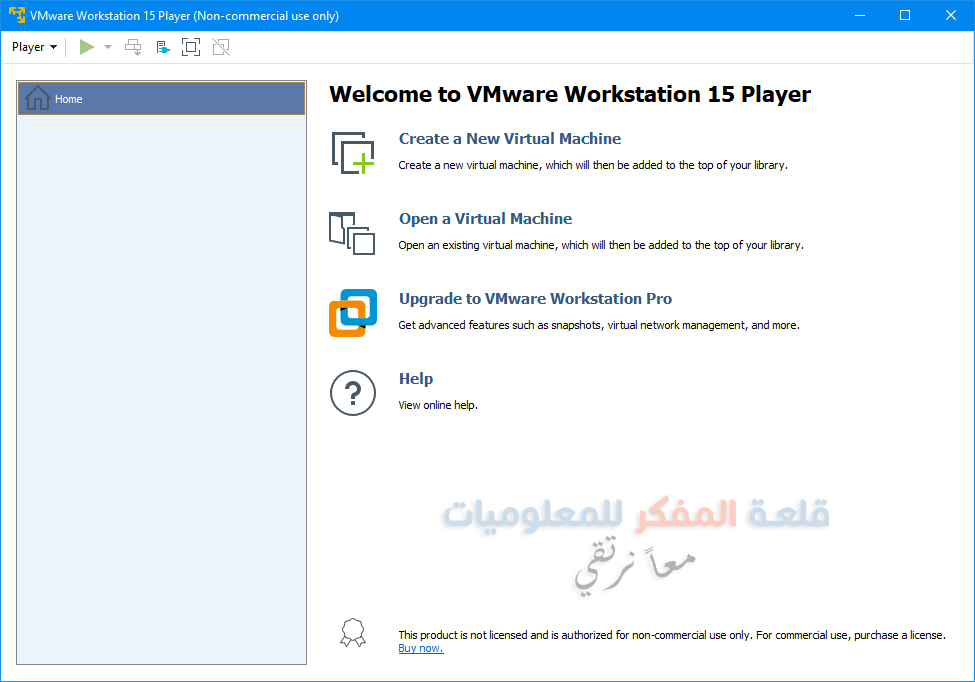Click the license ribbon badge icon
Screen dimensions: 975x682
(x=353, y=633)
